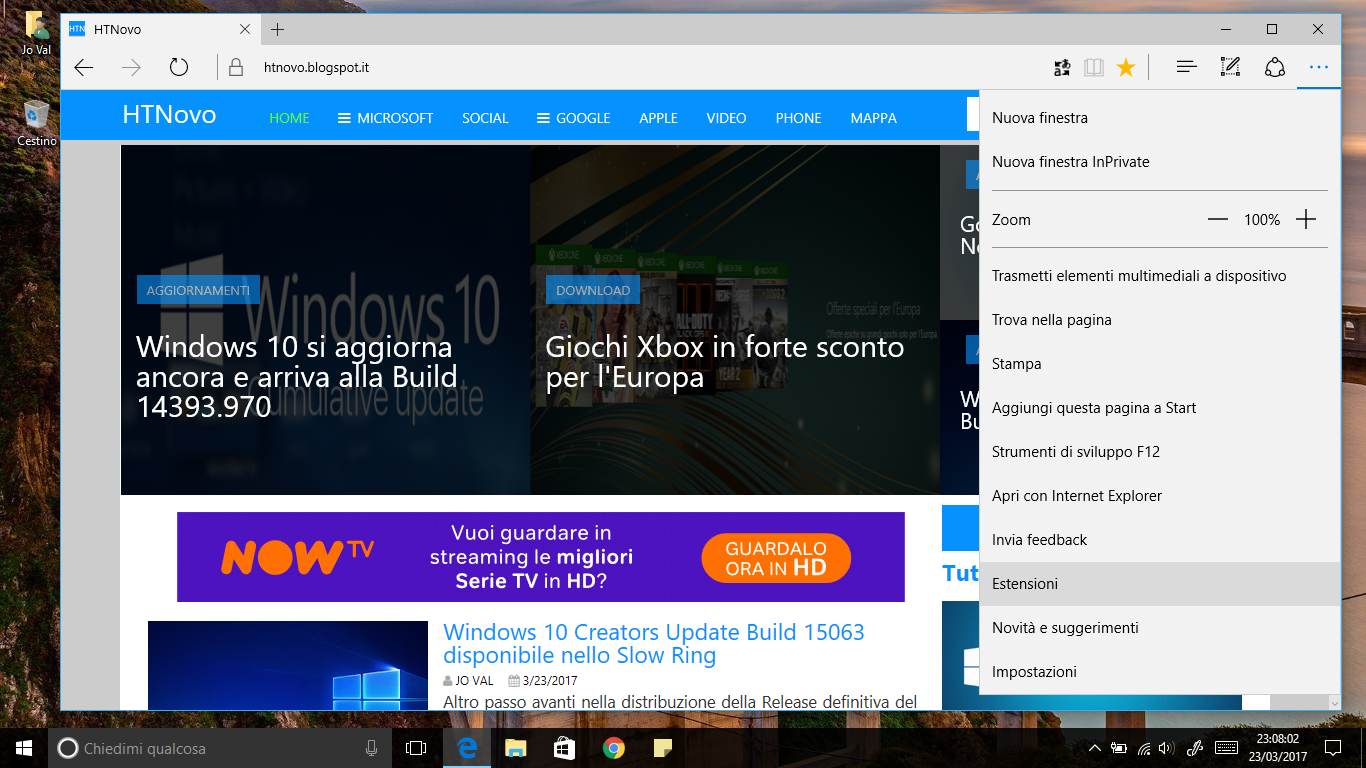Open reading view book icon
Screen dimensions: 1366x768
[x=1094, y=68]
